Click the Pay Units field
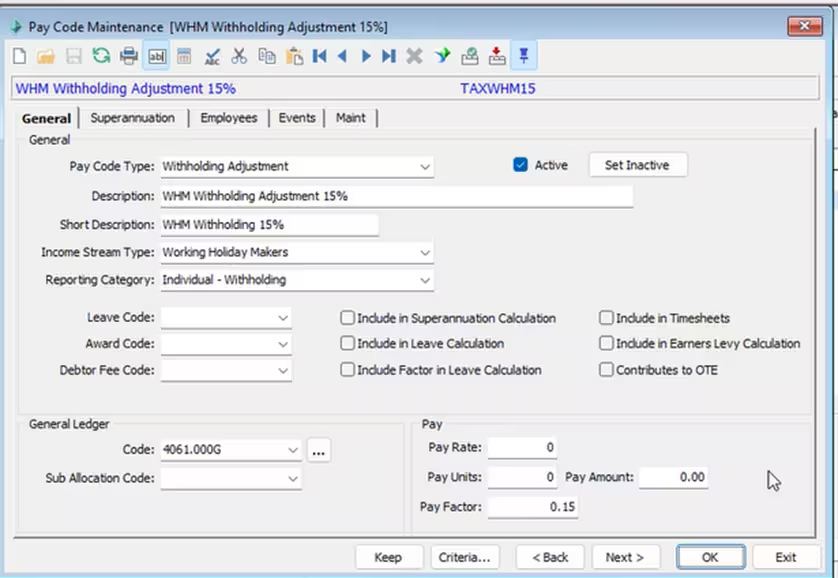The height and width of the screenshot is (578, 838). (522, 477)
